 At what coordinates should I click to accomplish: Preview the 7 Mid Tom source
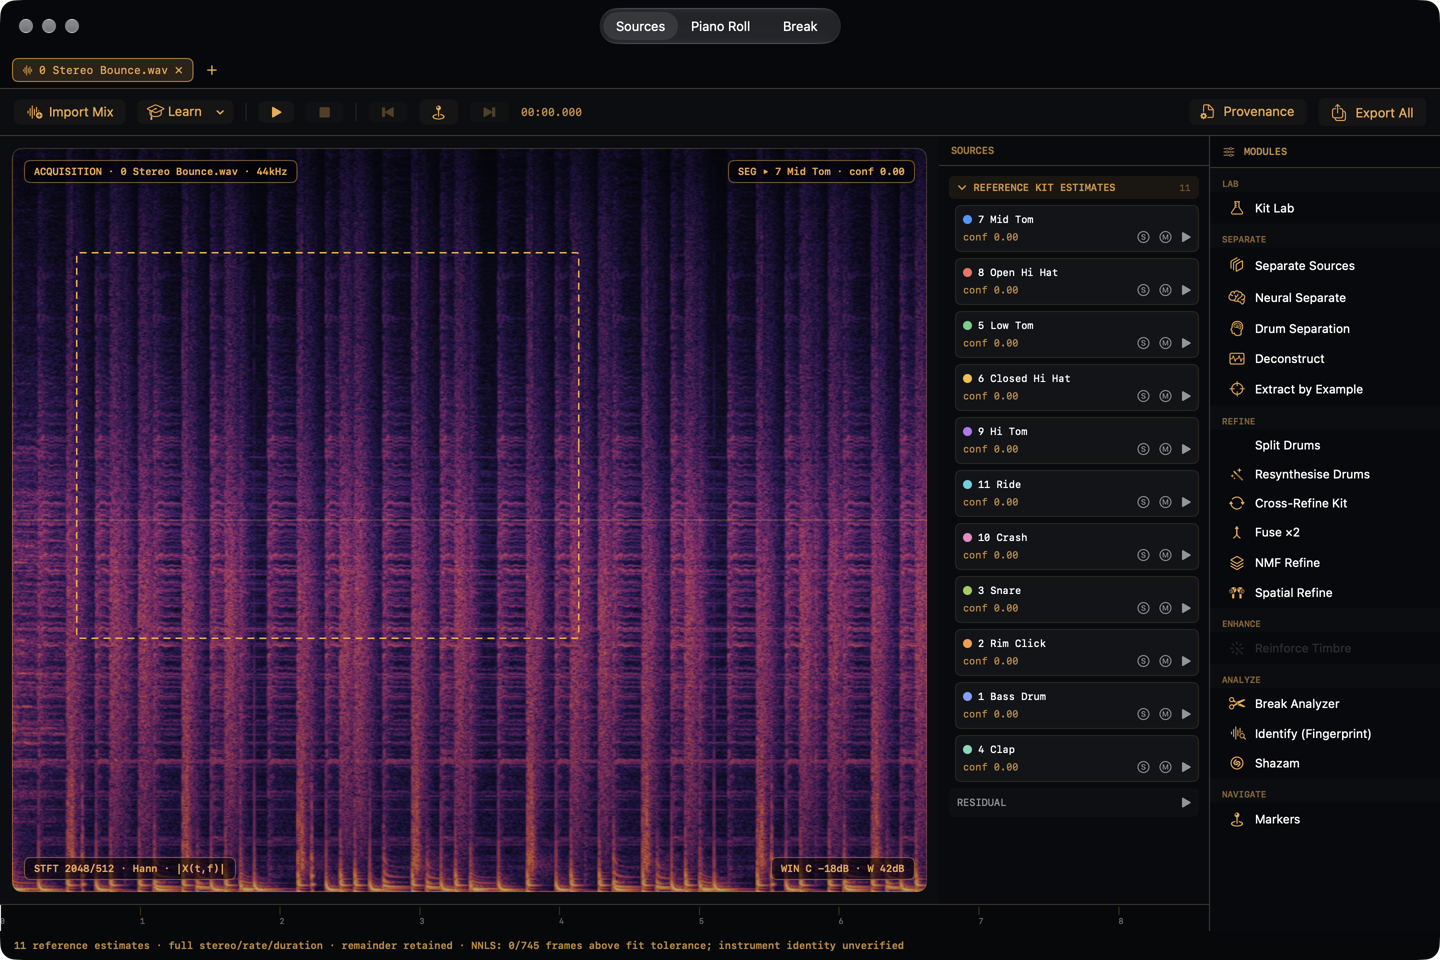tap(1186, 238)
